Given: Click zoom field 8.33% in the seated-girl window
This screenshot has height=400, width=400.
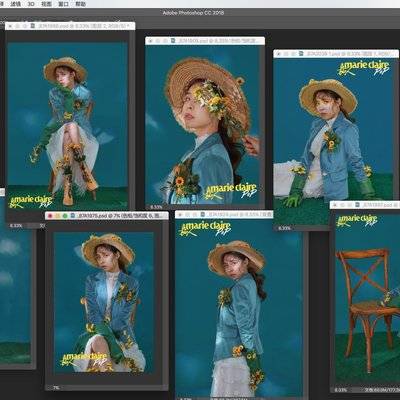Looking at the screenshot, I should pyautogui.click(x=16, y=226).
